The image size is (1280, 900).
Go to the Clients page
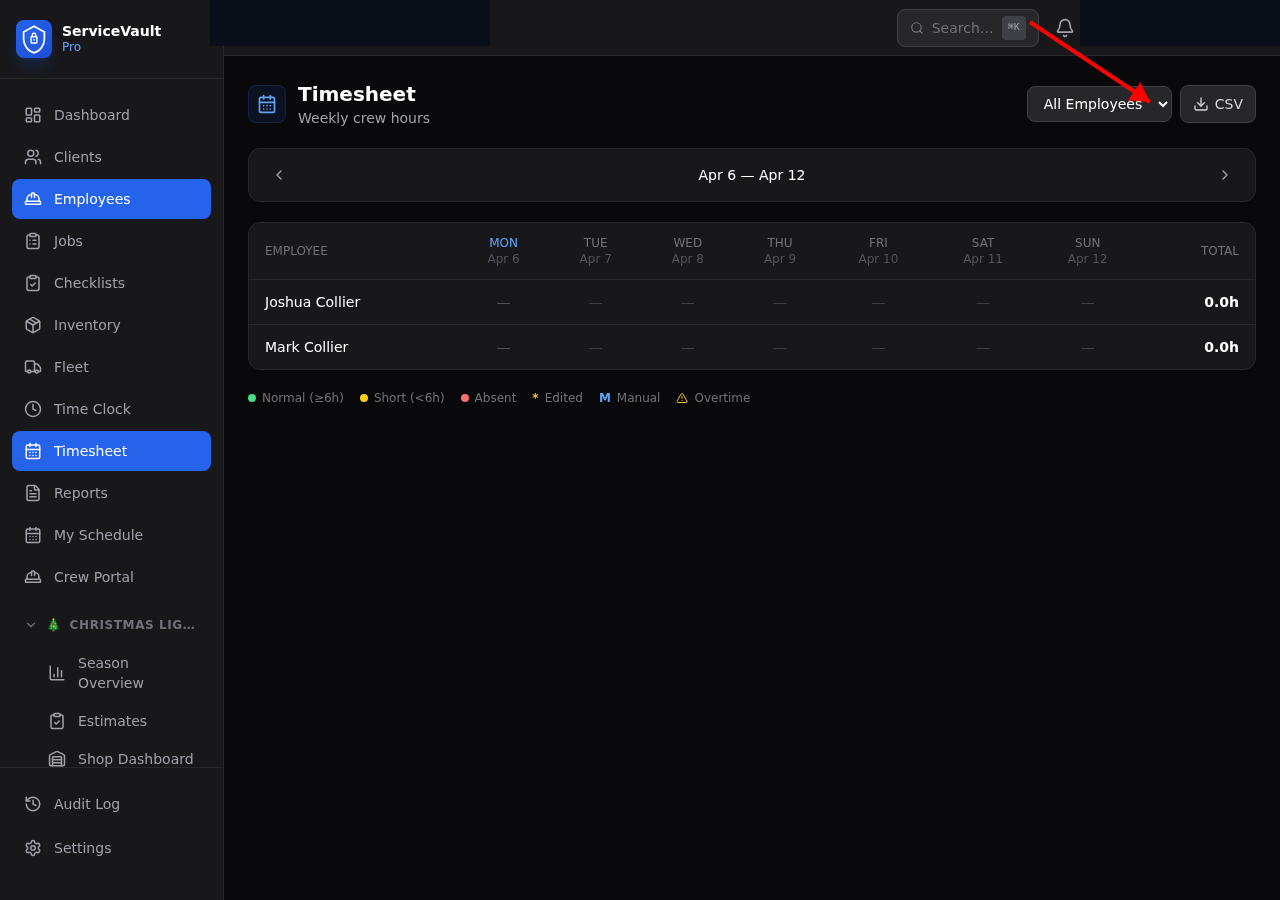(x=77, y=157)
